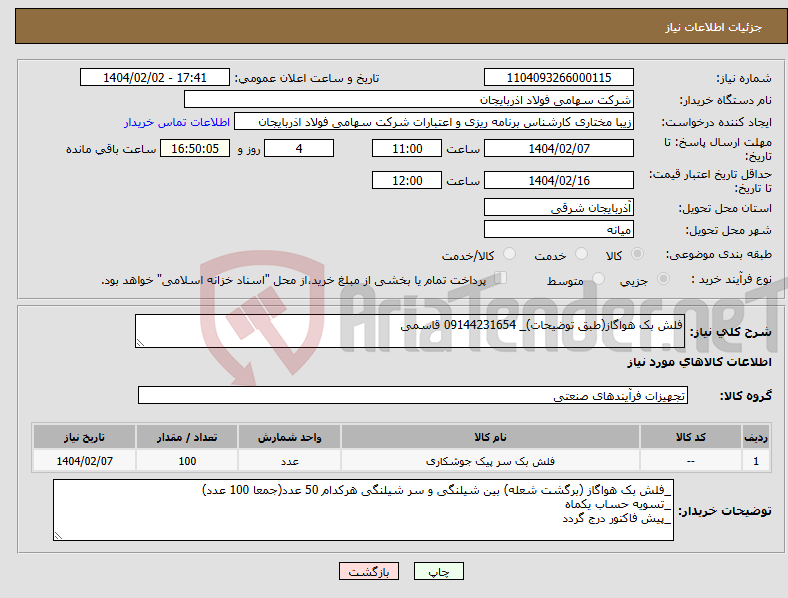Click the چاپ print button

click(439, 571)
